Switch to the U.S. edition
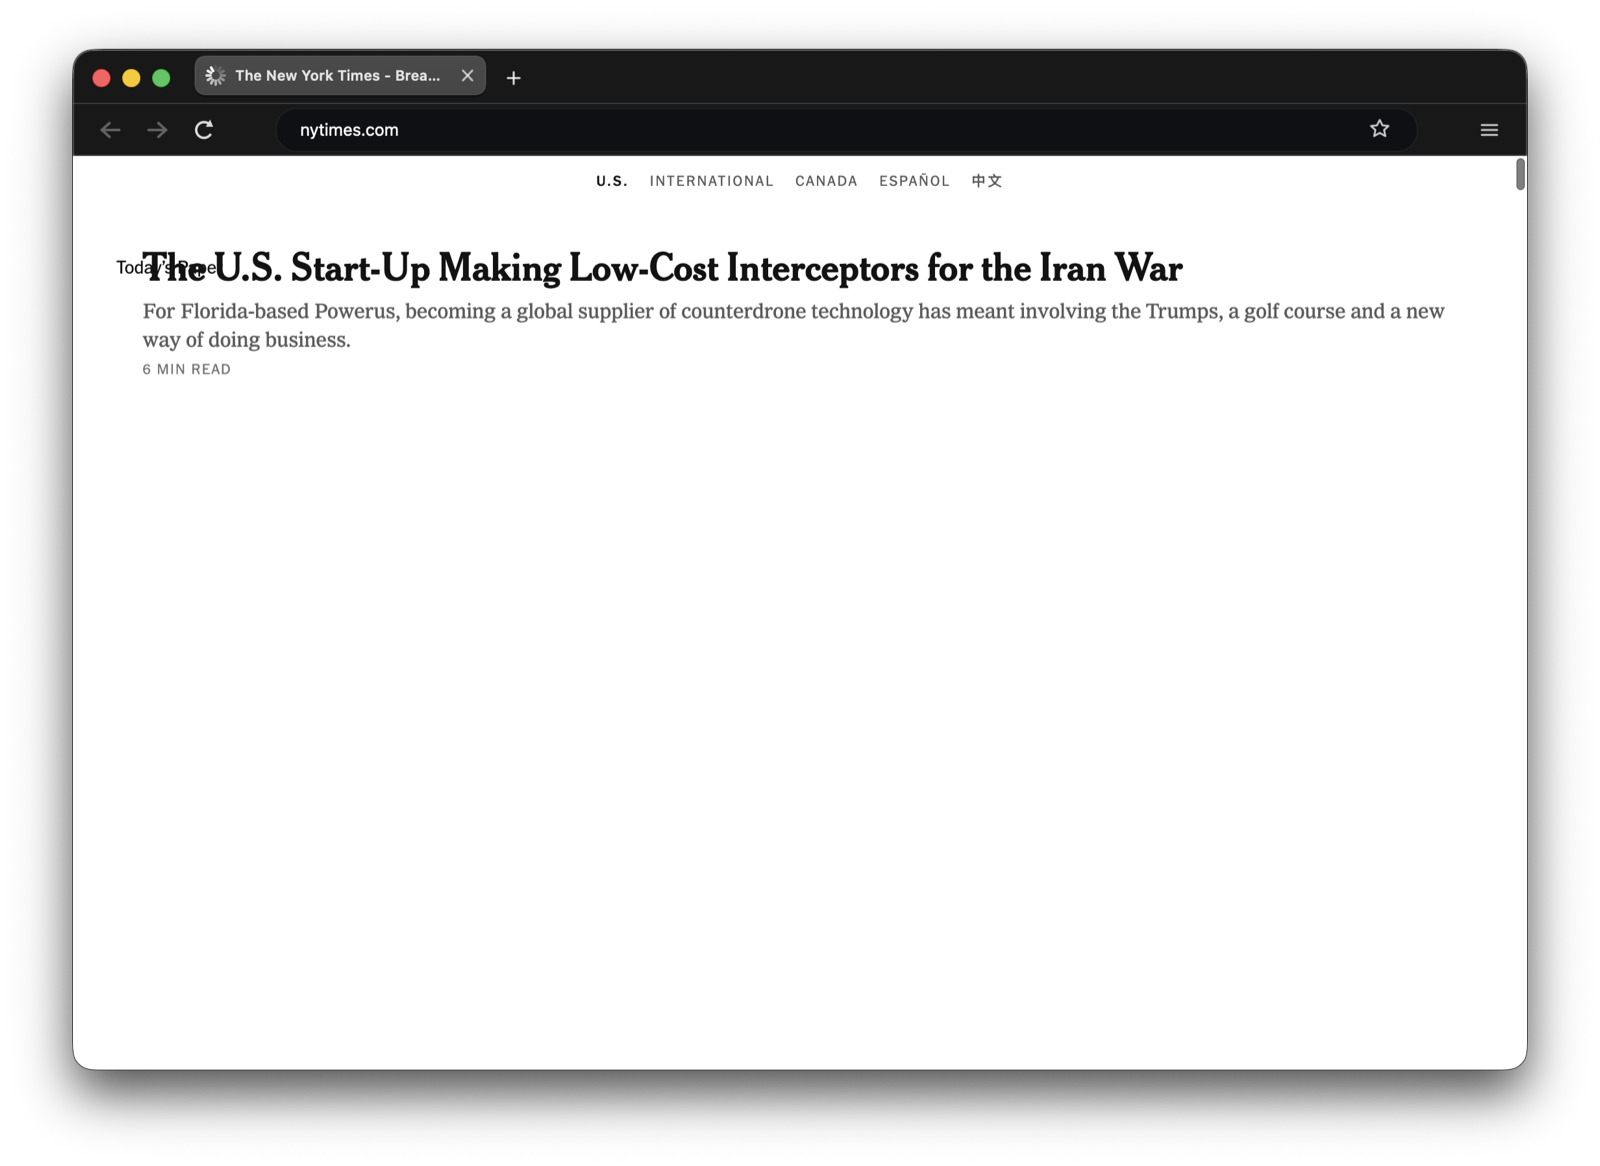This screenshot has width=1600, height=1166. pyautogui.click(x=612, y=181)
